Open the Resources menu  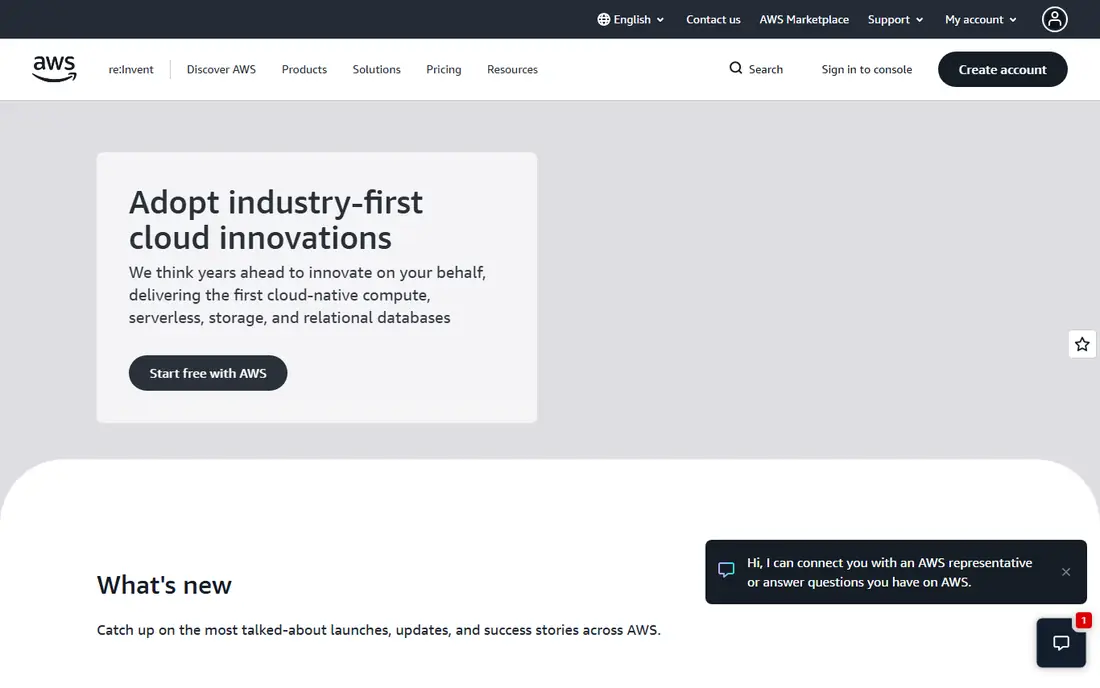[512, 69]
